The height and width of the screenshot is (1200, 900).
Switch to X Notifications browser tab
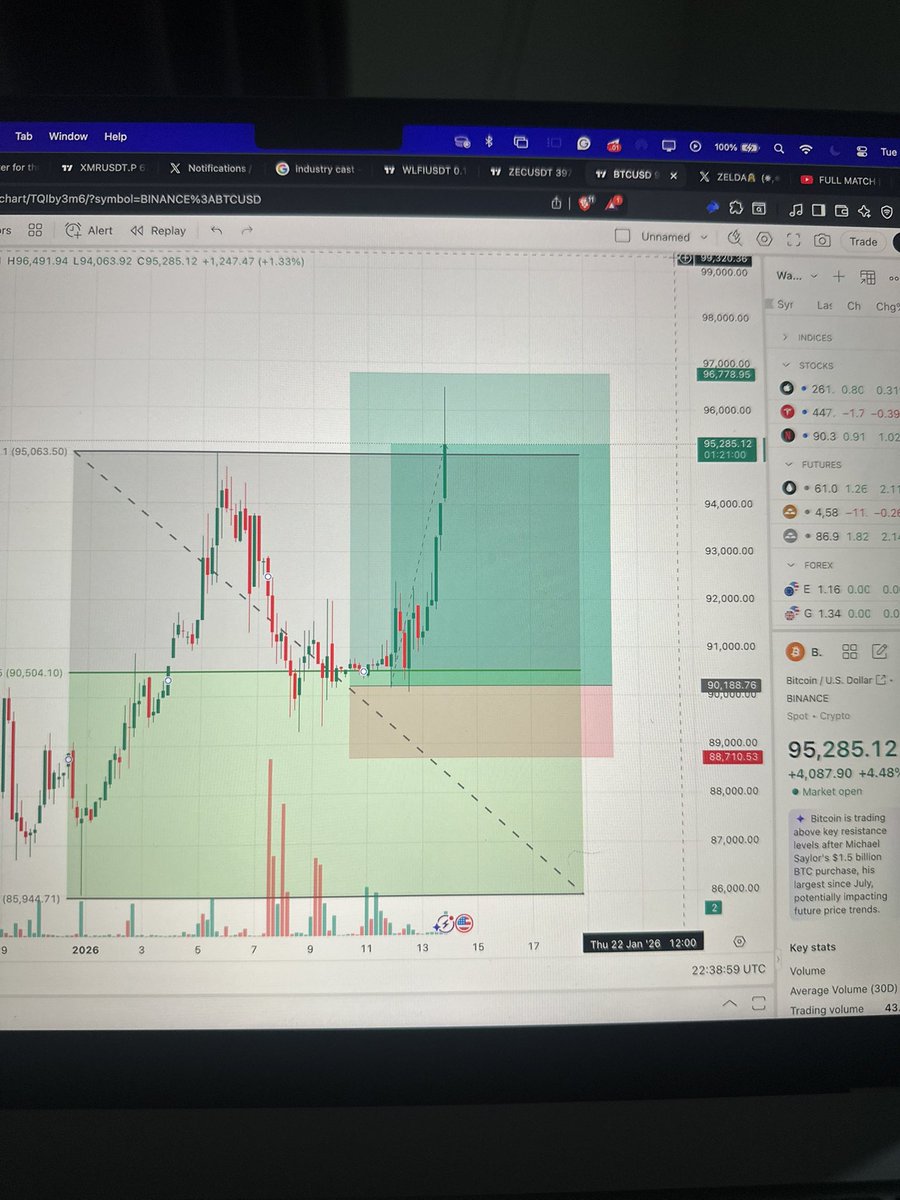click(210, 168)
